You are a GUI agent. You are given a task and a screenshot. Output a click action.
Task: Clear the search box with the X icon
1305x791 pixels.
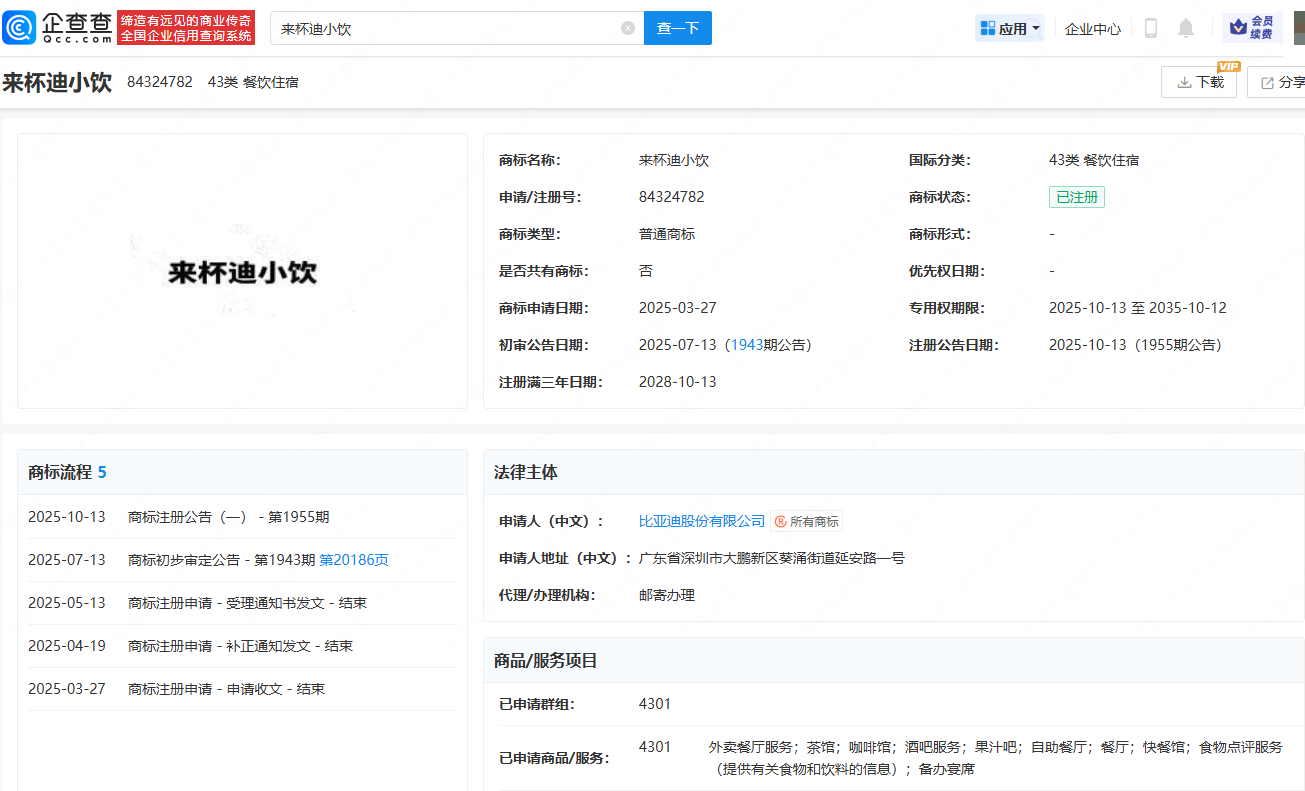tap(628, 28)
